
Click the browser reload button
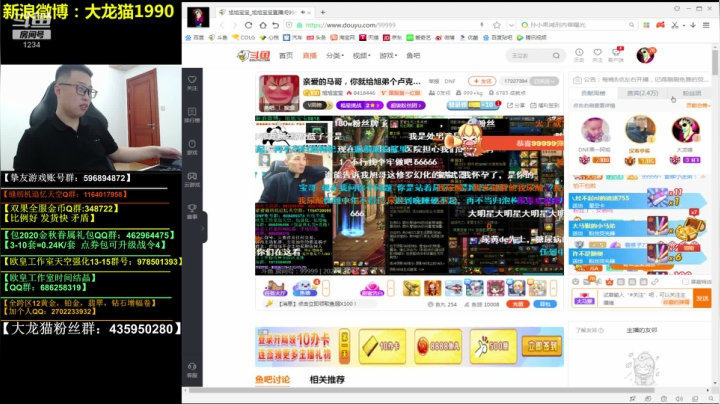click(x=248, y=25)
